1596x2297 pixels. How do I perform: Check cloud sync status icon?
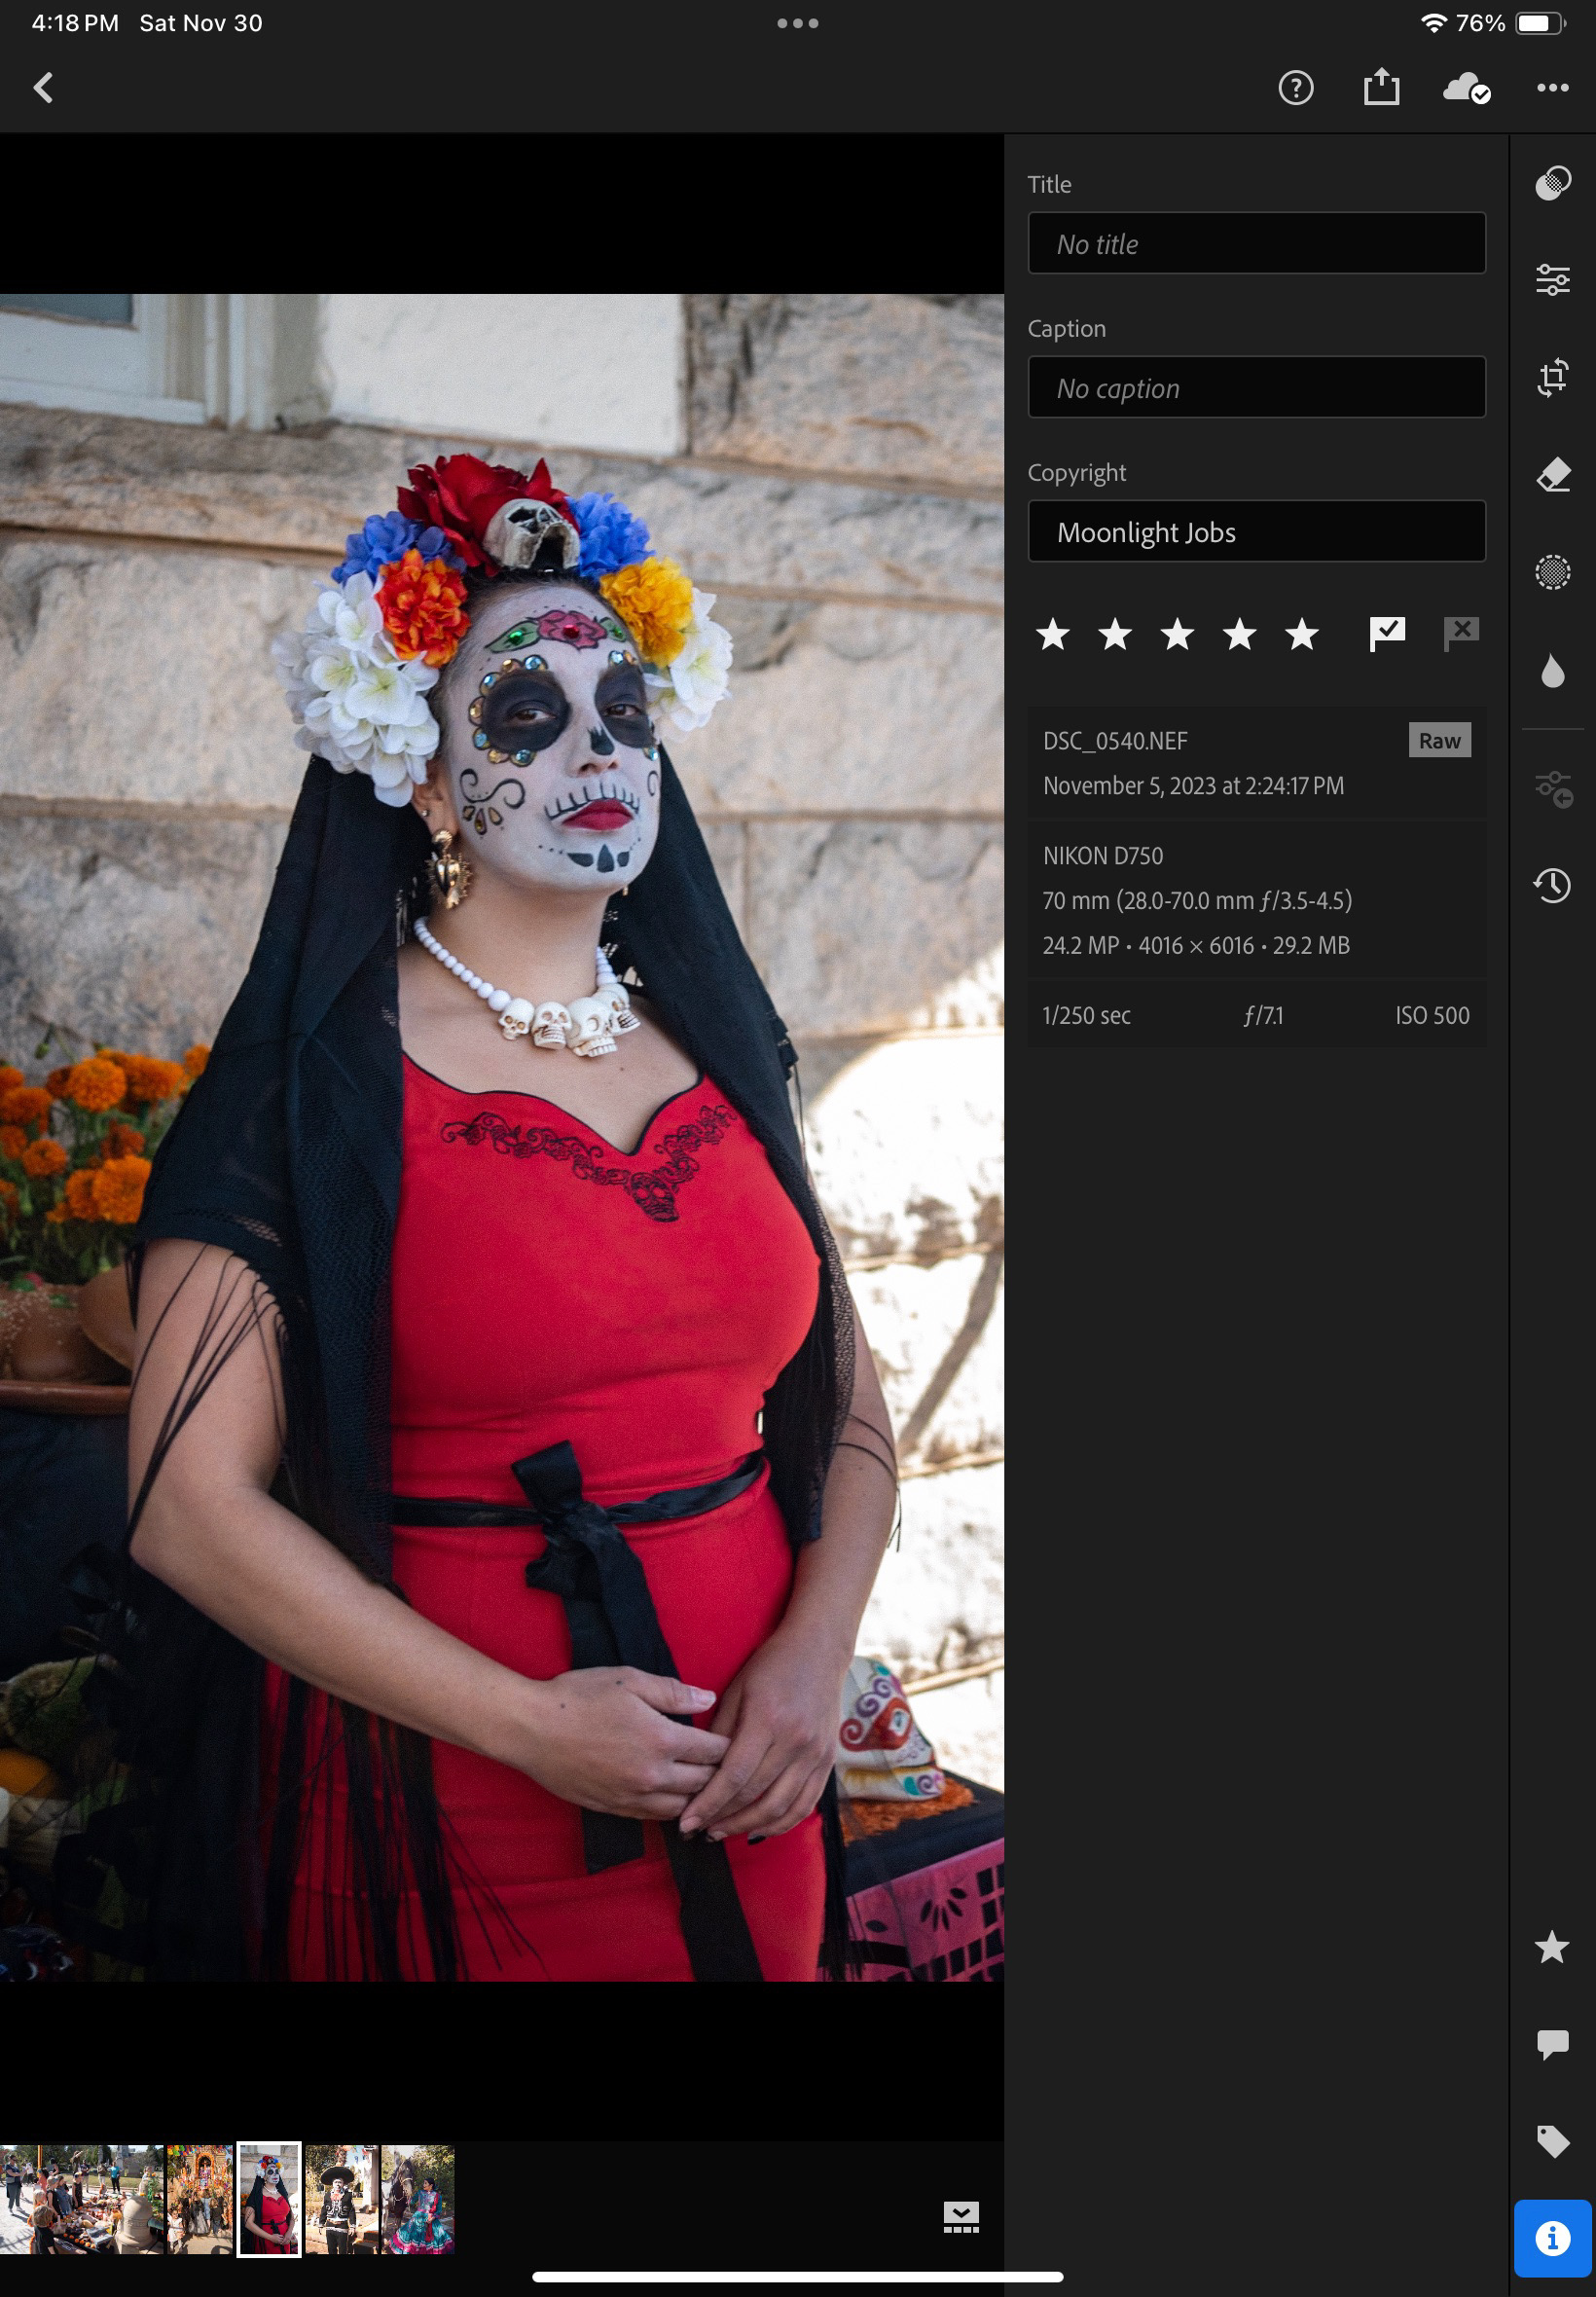coord(1466,88)
